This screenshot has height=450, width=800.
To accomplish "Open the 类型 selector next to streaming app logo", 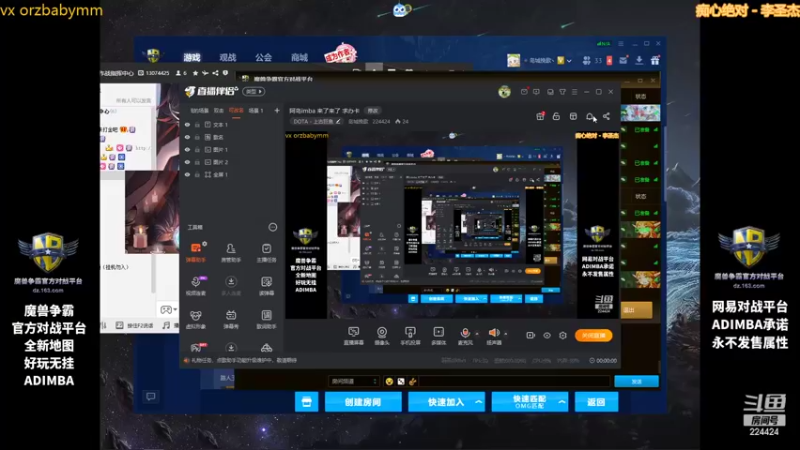I will click(x=254, y=91).
